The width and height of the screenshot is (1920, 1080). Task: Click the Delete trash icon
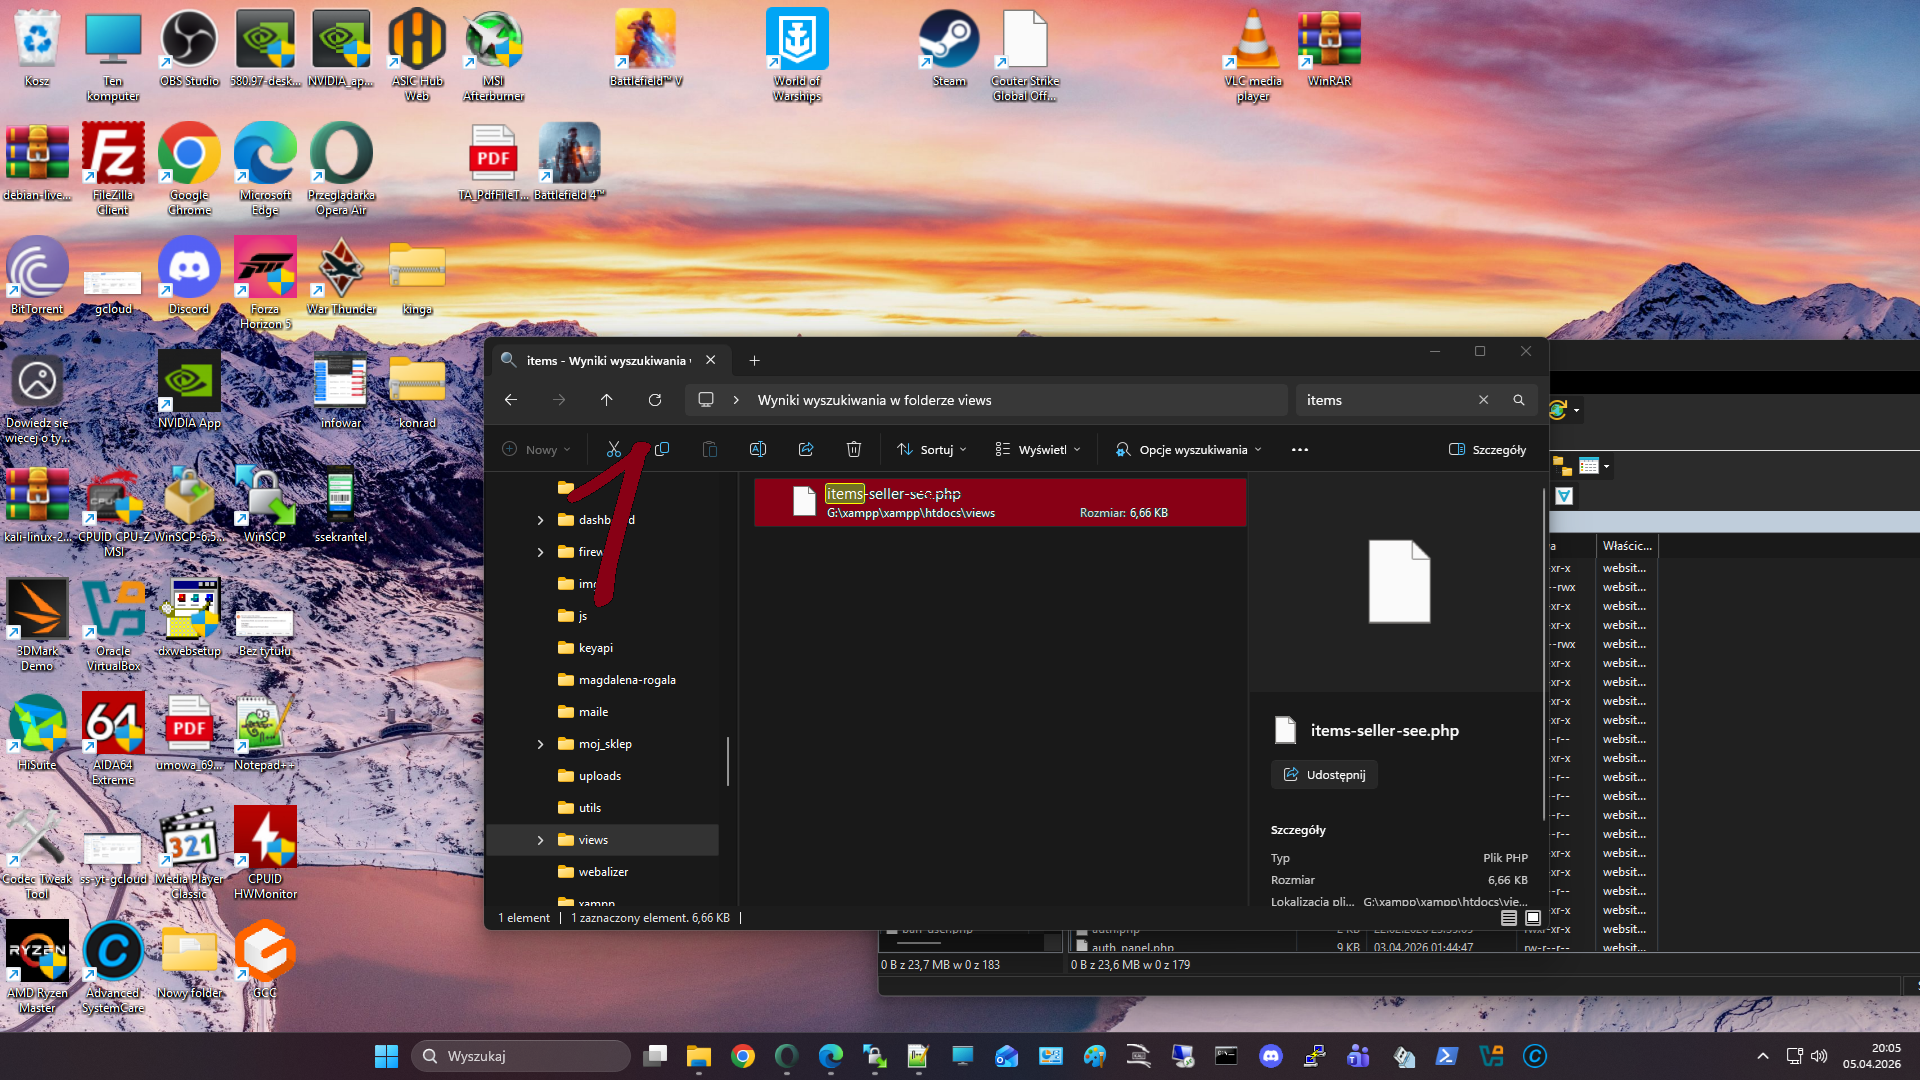854,450
